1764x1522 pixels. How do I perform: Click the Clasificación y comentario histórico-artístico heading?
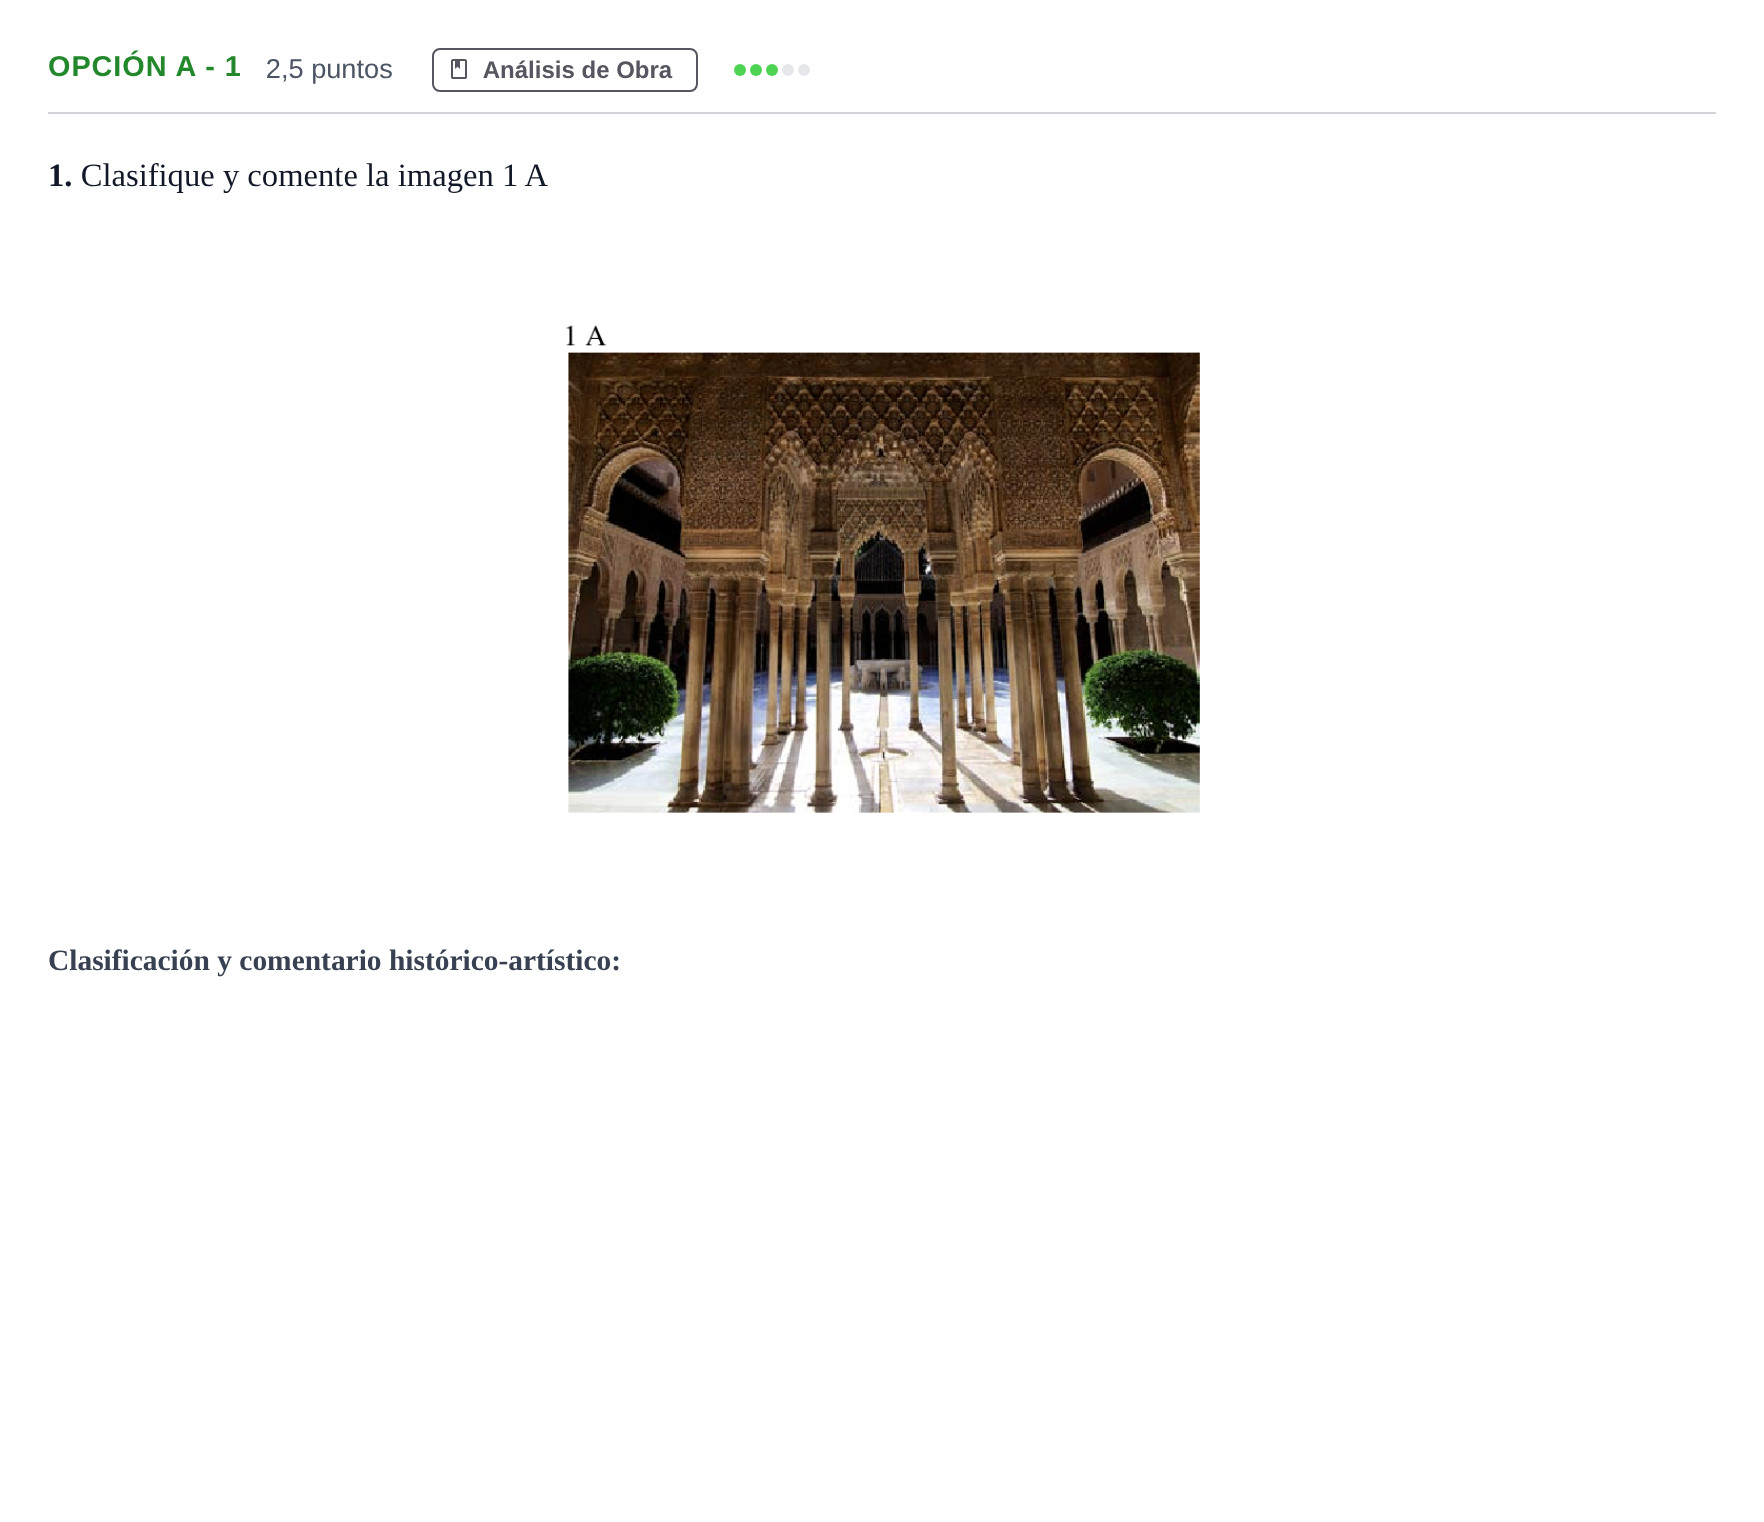(x=334, y=961)
